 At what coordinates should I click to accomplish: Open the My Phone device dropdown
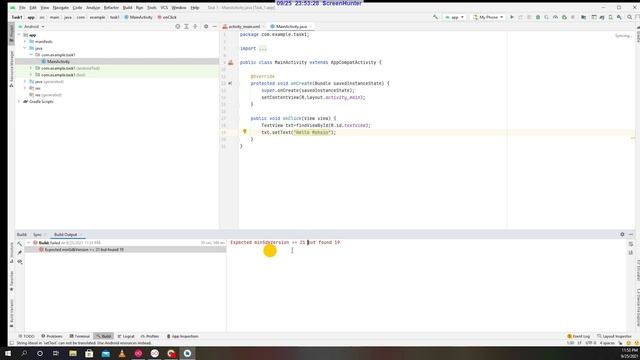click(488, 17)
